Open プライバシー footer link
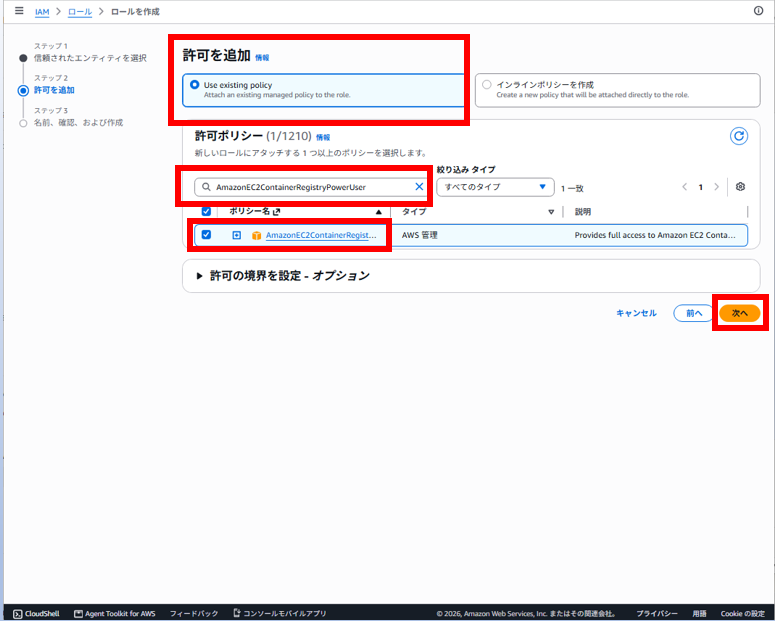Viewport: 775px width, 621px height. point(657,614)
